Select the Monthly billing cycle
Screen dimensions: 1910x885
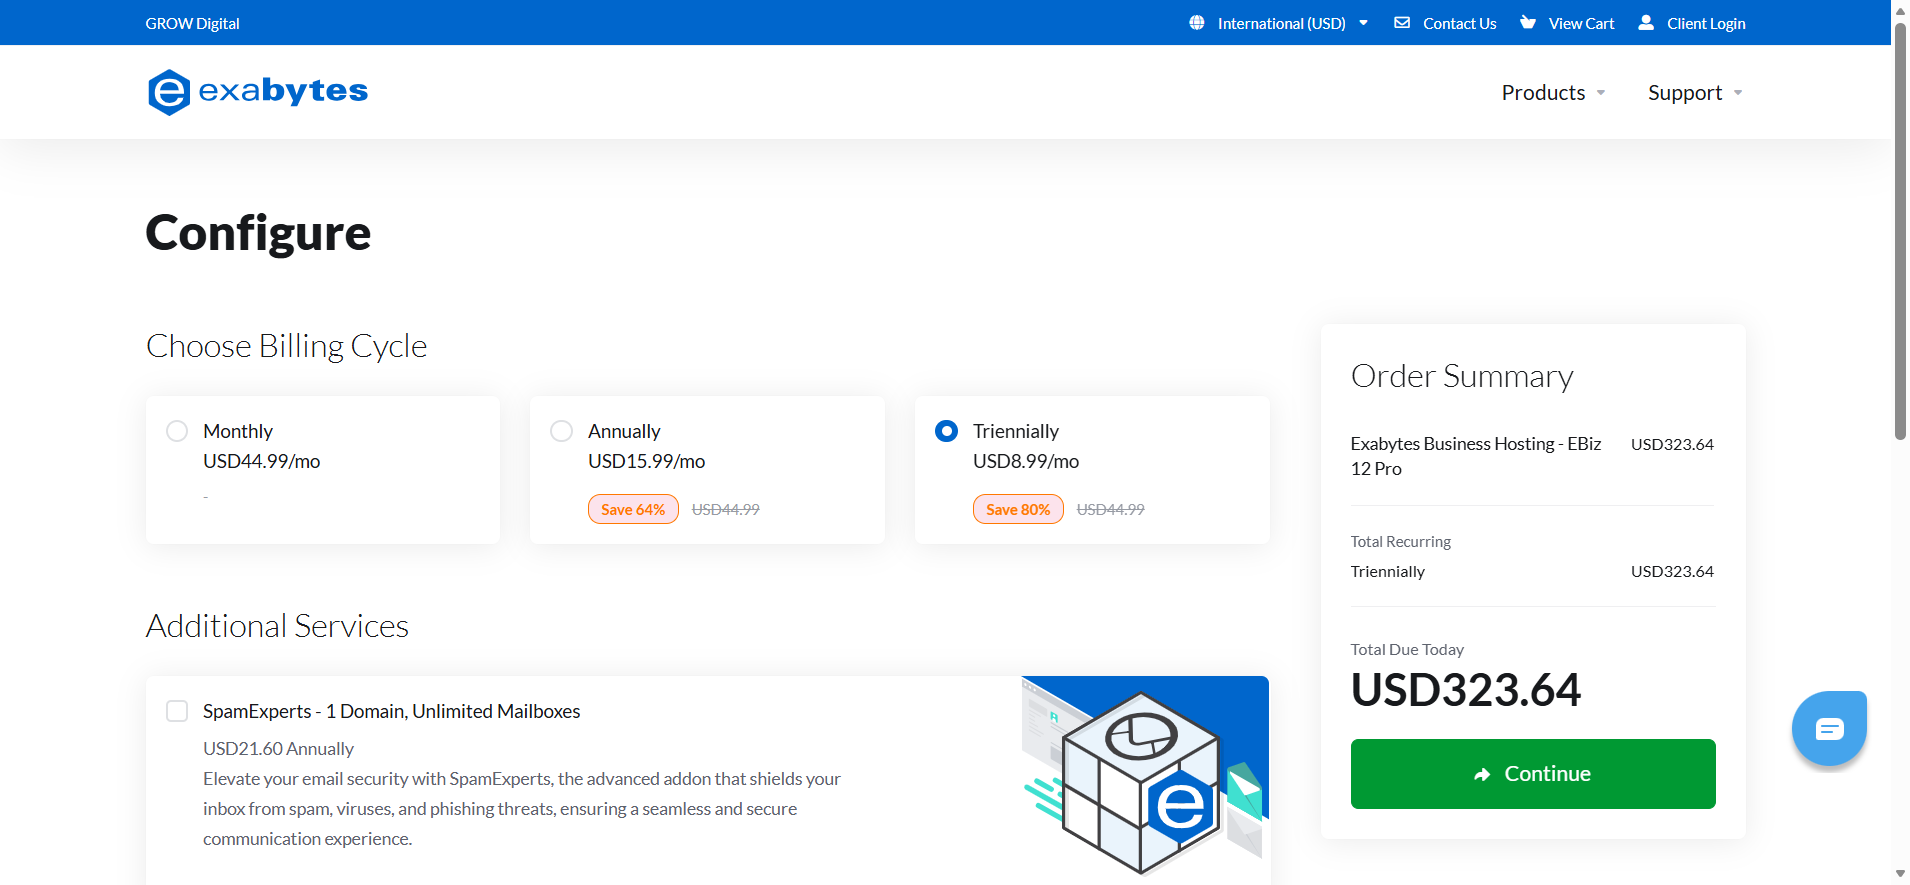[x=177, y=431]
